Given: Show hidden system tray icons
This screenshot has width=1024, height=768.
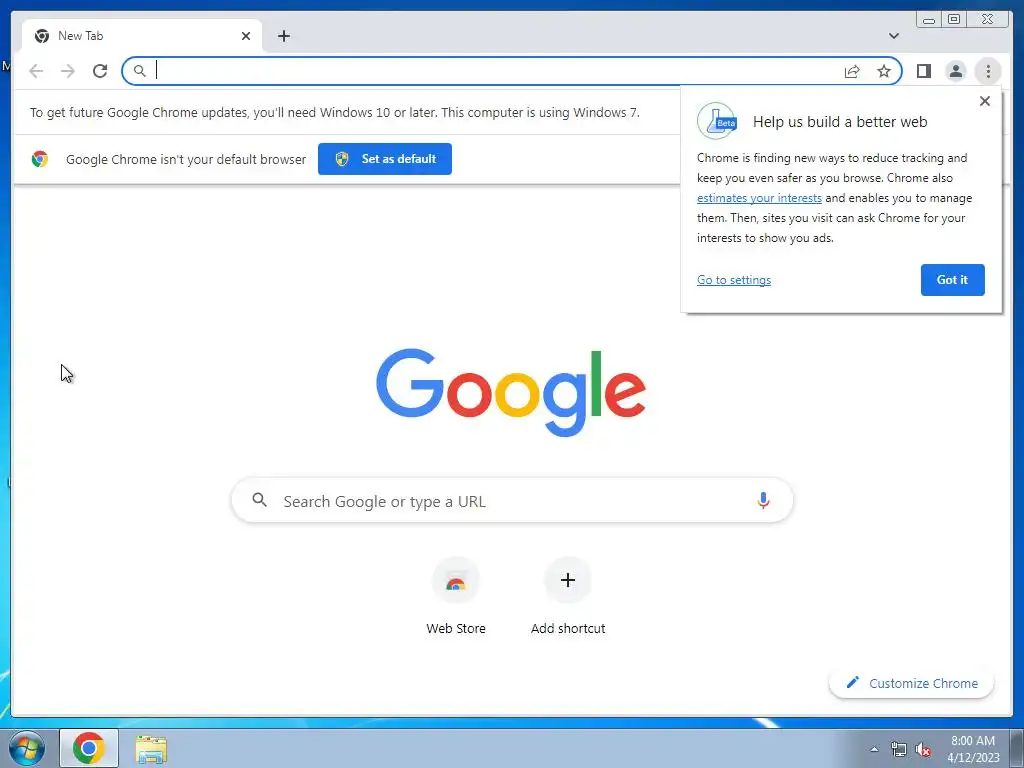Looking at the screenshot, I should (874, 749).
